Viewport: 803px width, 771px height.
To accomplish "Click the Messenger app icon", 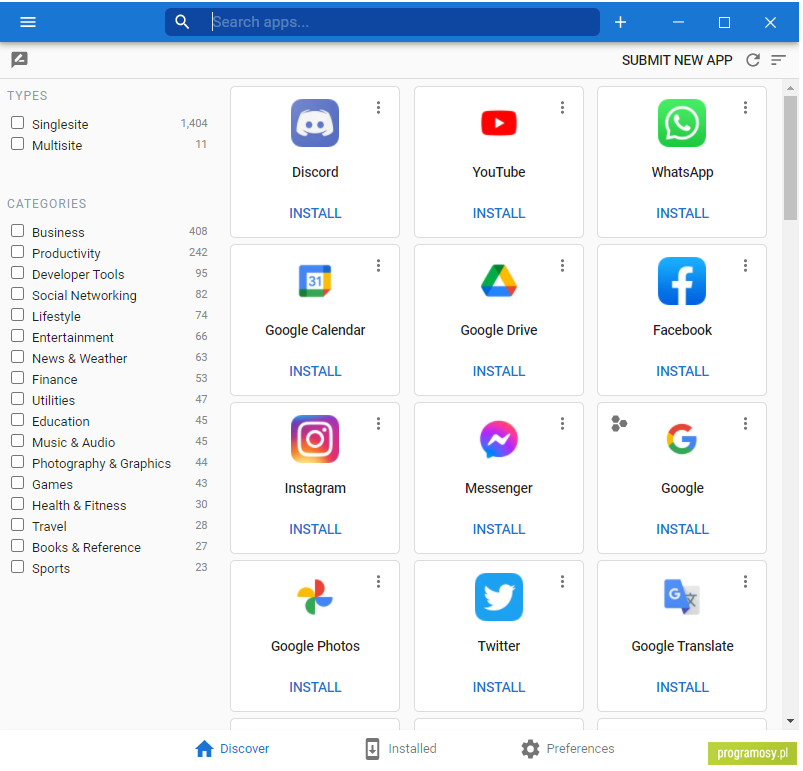I will [x=499, y=439].
